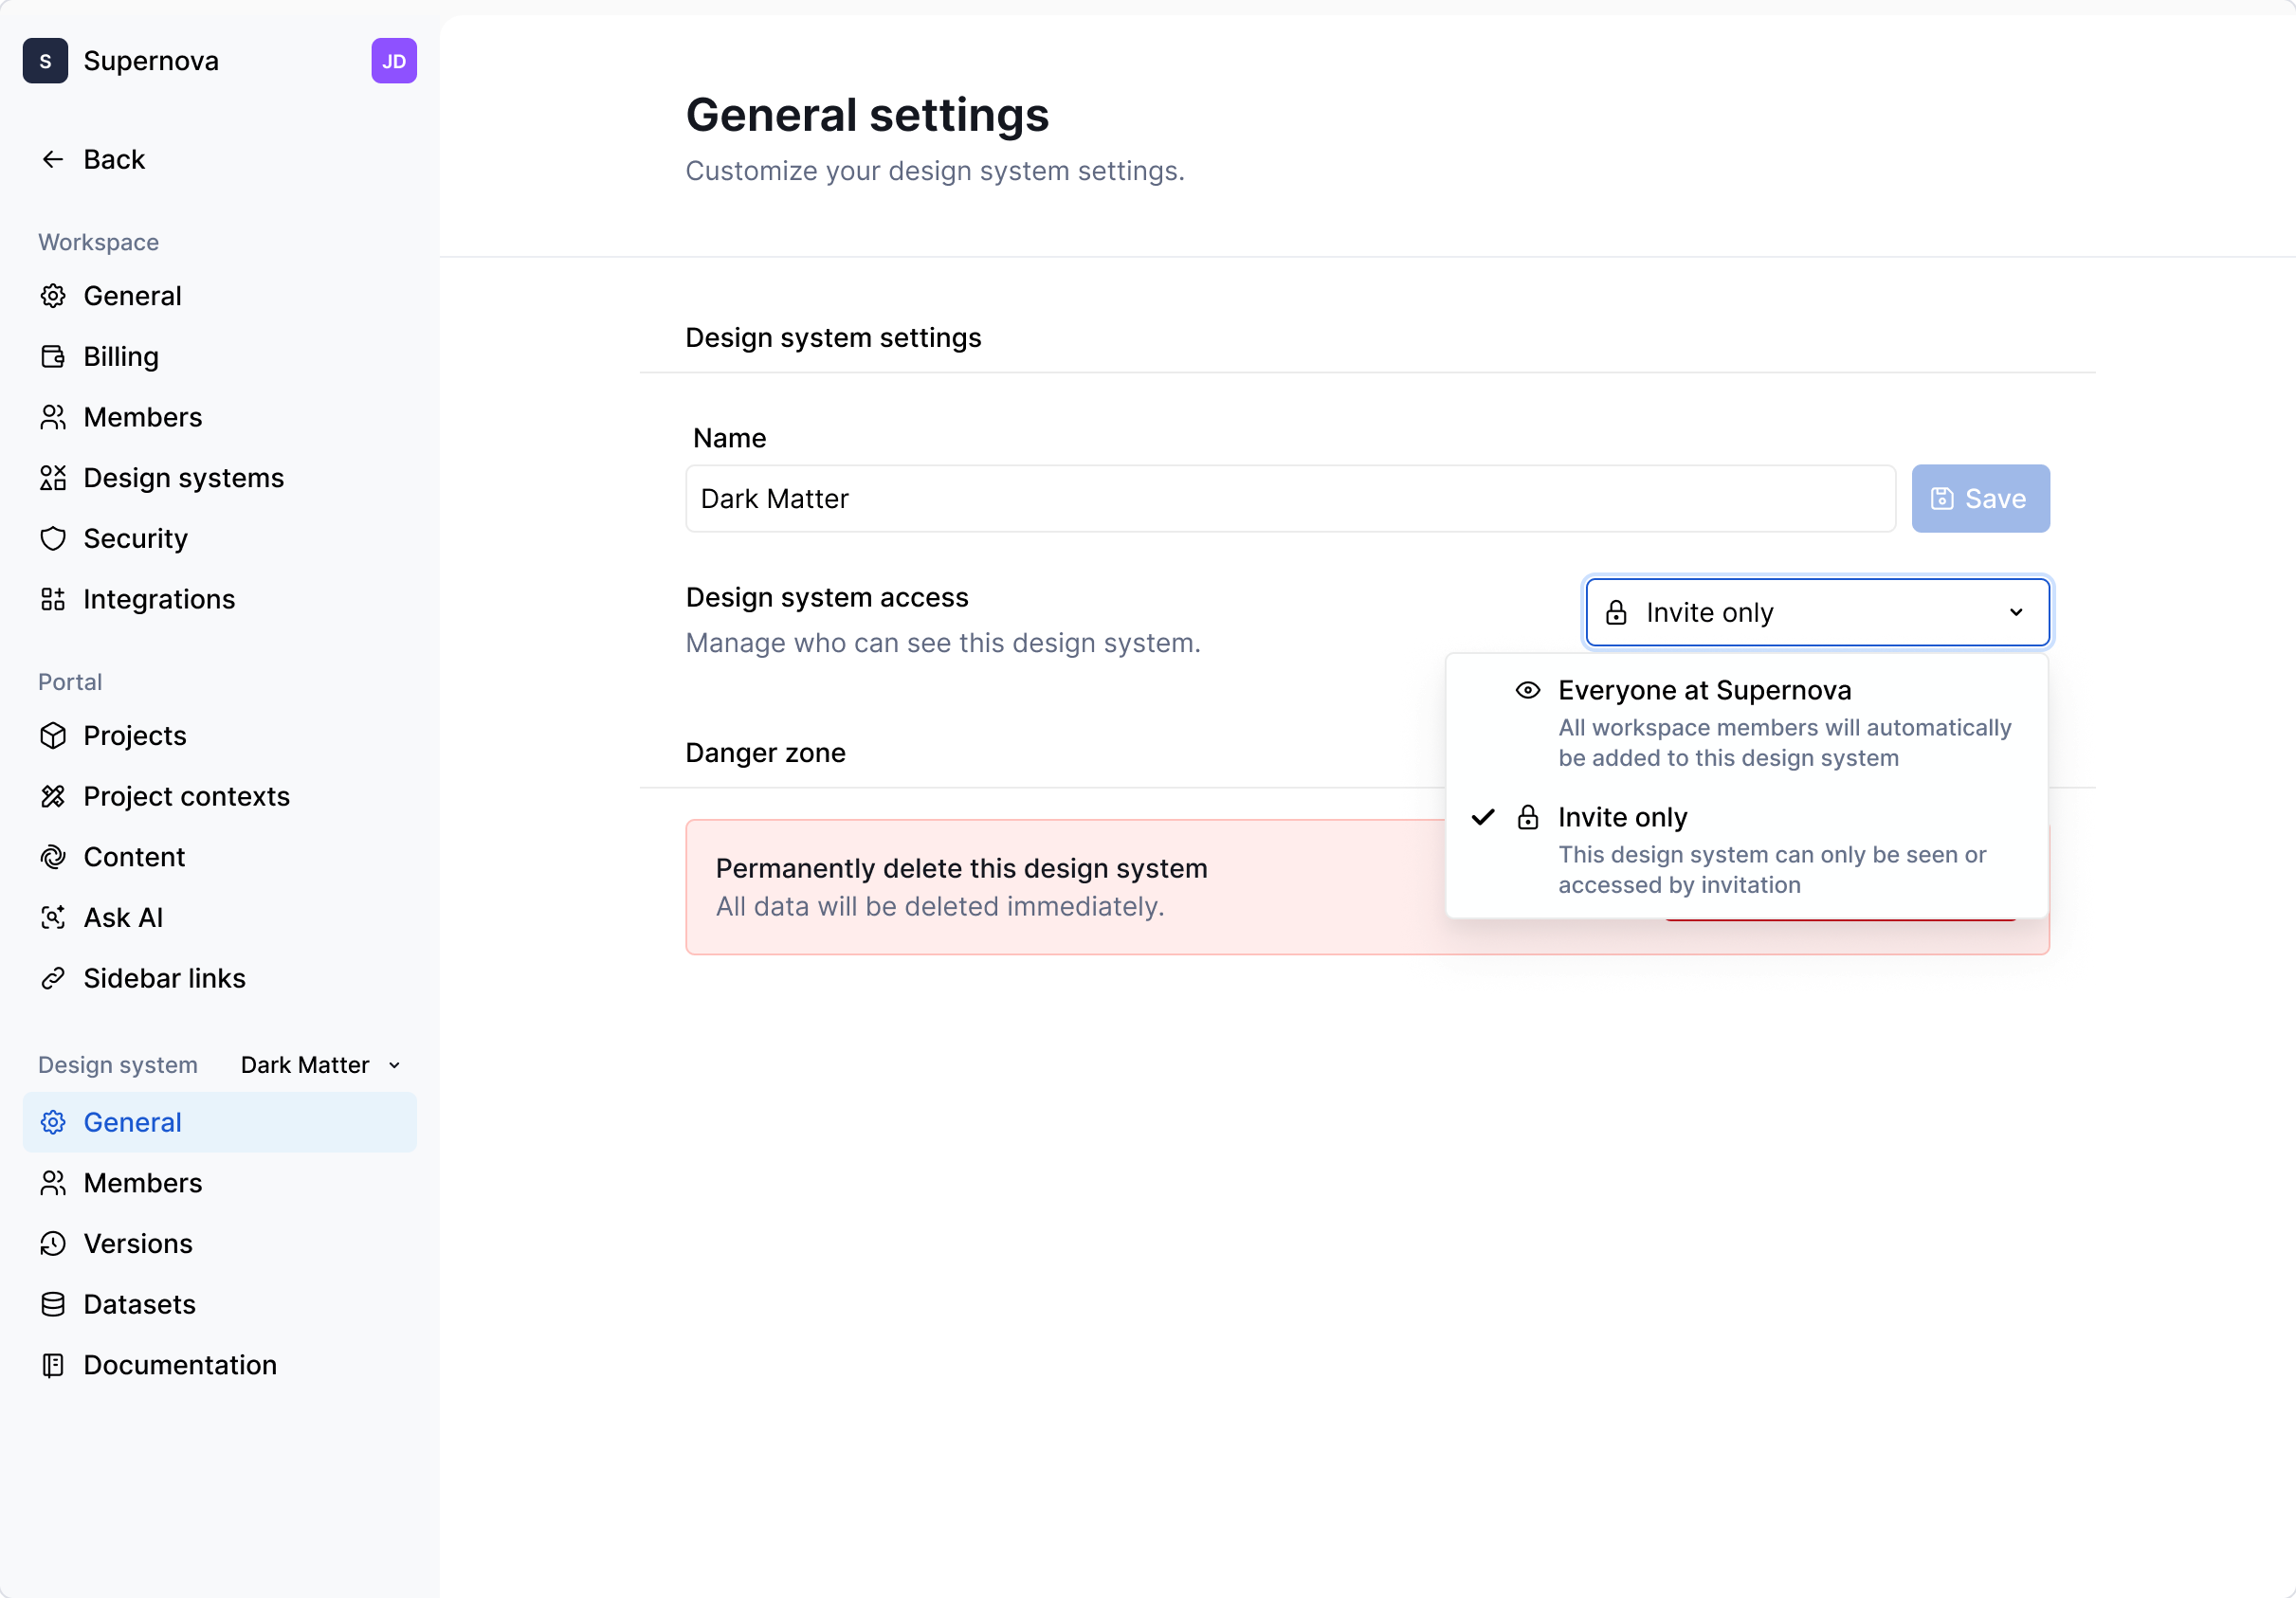Open the Documentation page icon
Viewport: 2296px width, 1598px height.
tap(54, 1365)
